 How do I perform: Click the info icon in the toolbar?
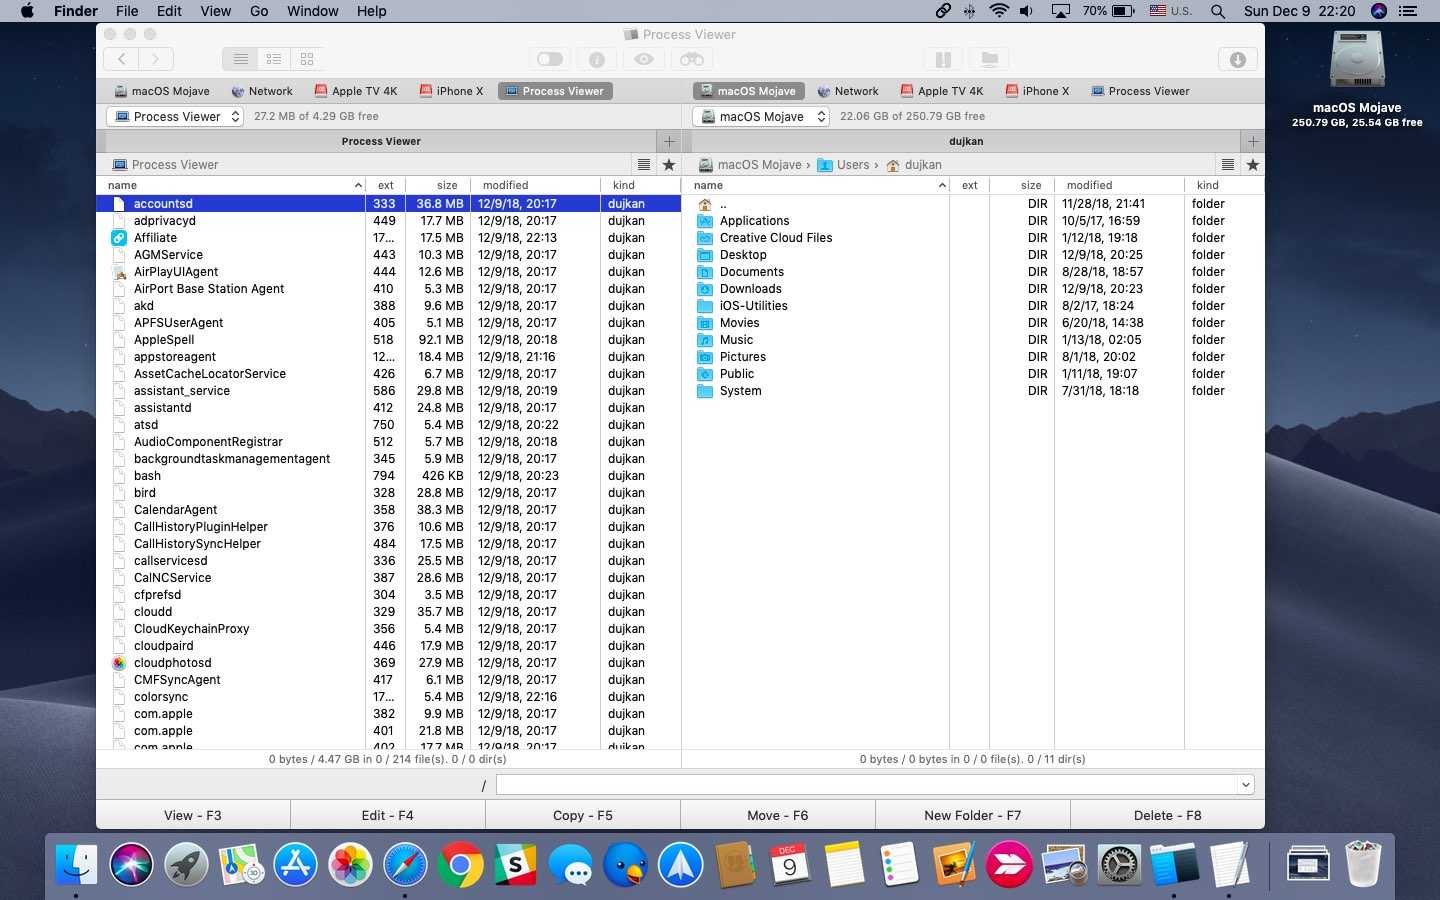597,59
